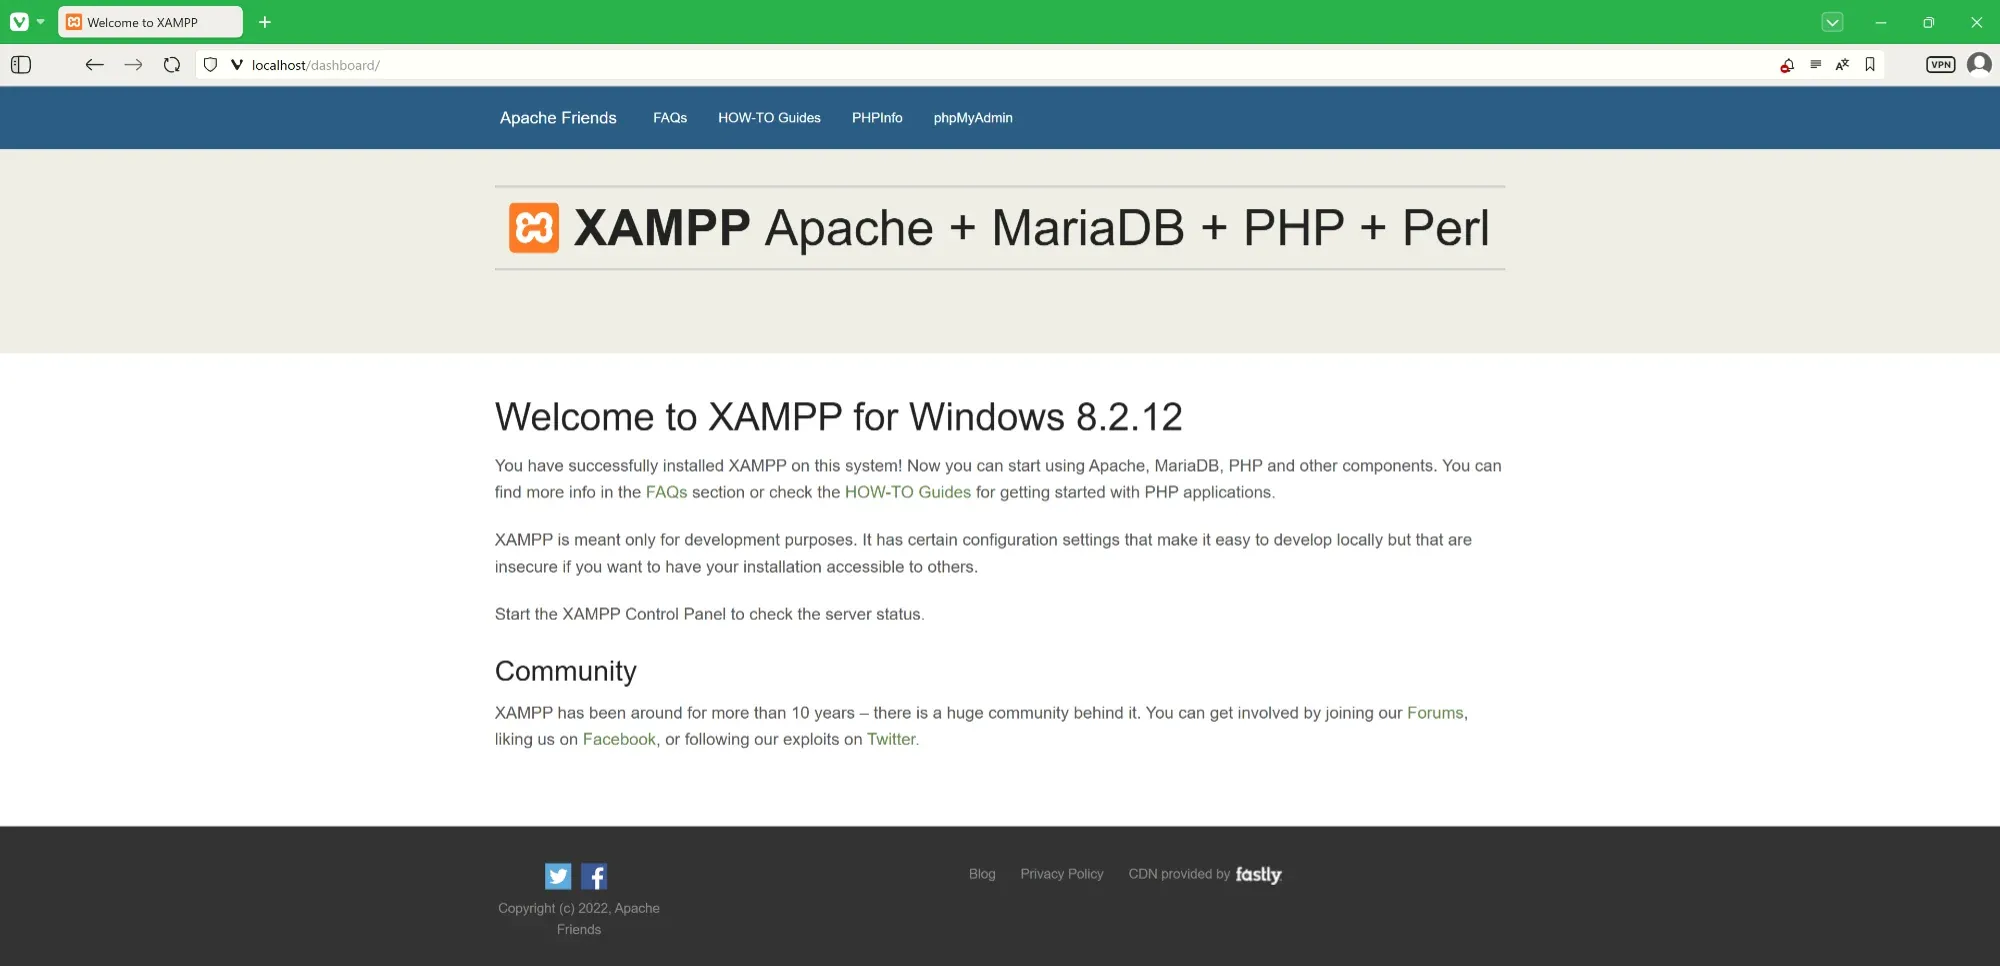Screen dimensions: 2000x966
Task: Switch to reader view
Action: point(1815,65)
